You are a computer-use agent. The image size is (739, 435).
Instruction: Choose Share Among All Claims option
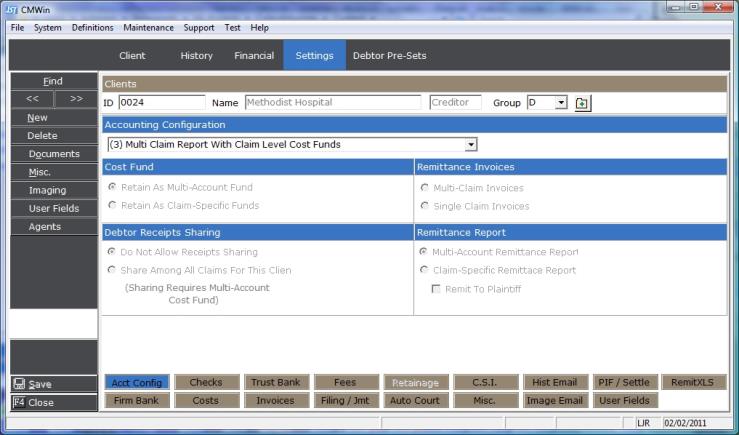click(x=112, y=270)
